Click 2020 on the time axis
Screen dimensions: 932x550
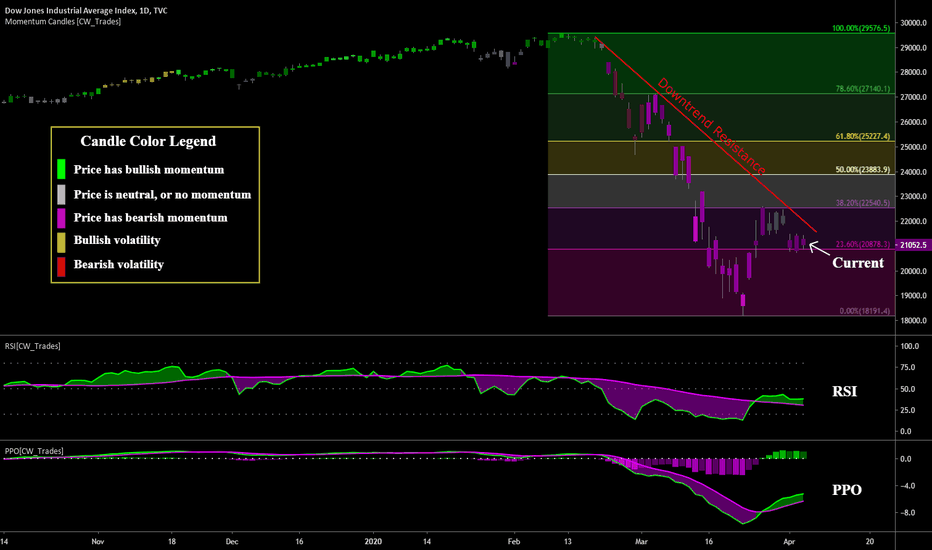373,542
